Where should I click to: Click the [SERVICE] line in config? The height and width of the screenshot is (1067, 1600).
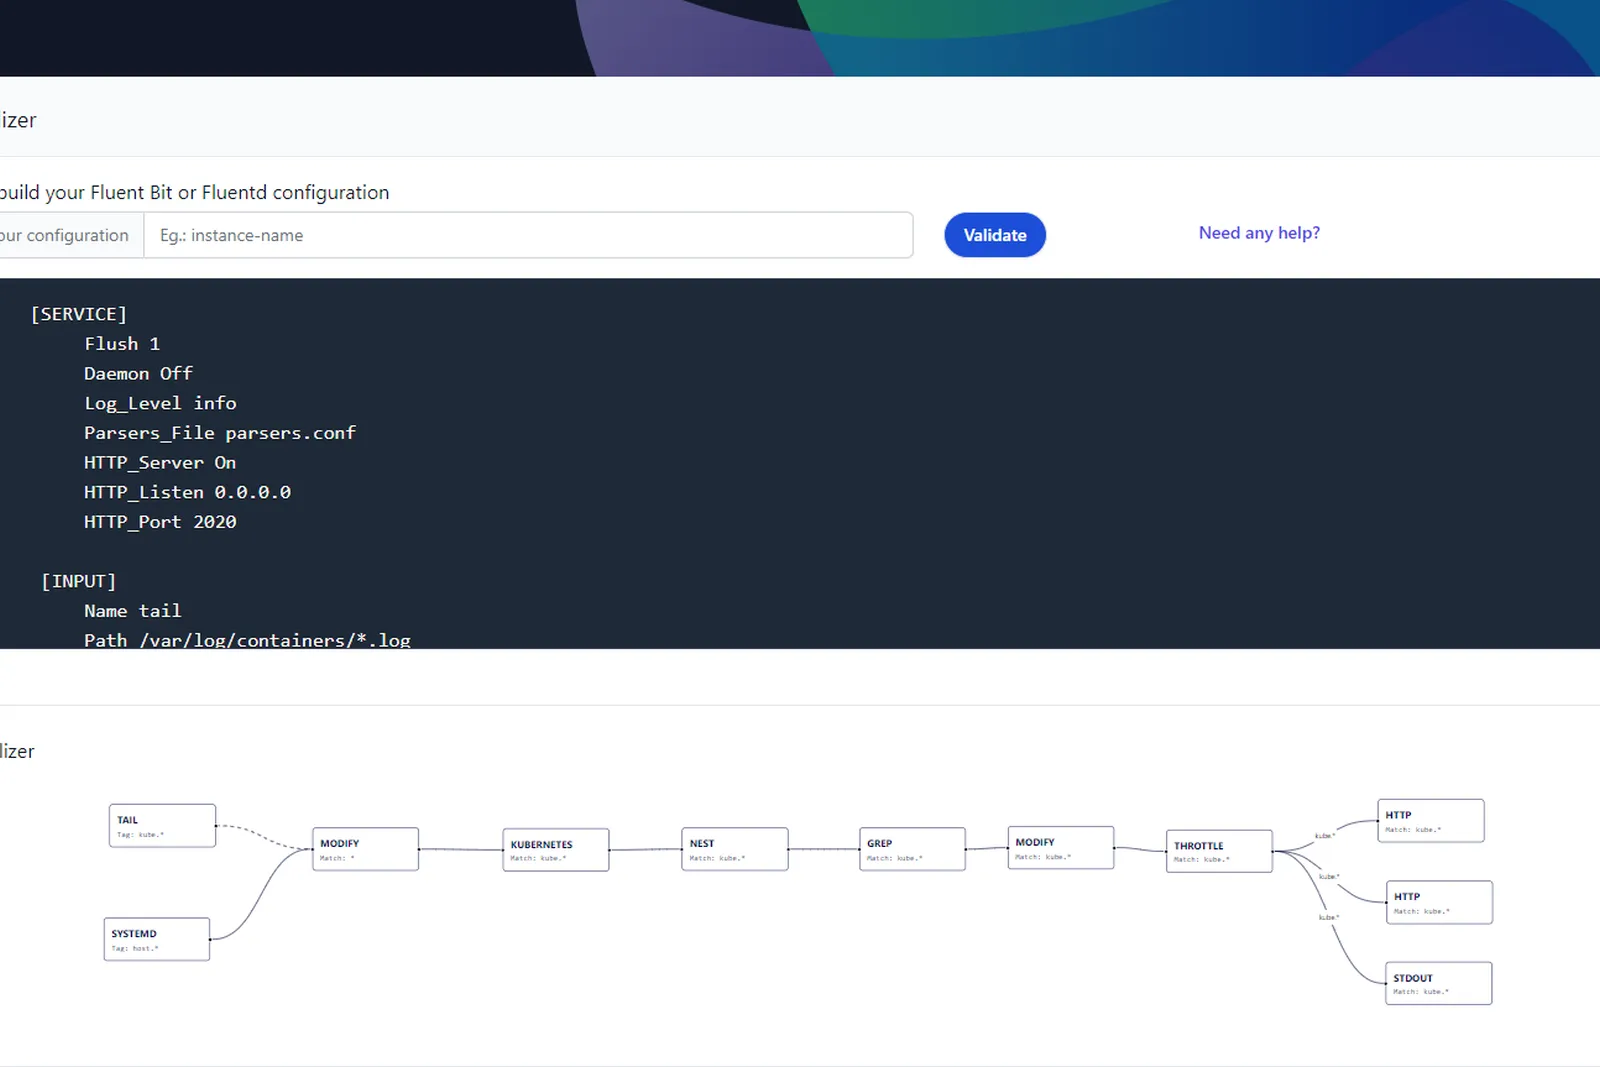click(79, 314)
